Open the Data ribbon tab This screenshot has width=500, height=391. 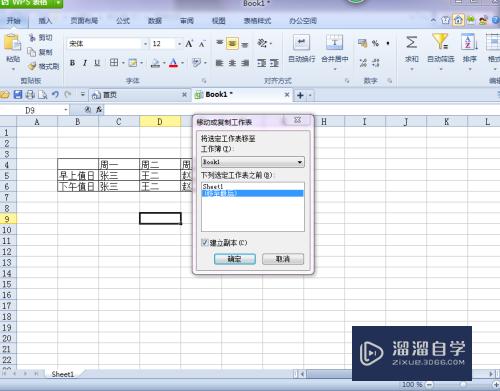pyautogui.click(x=155, y=21)
